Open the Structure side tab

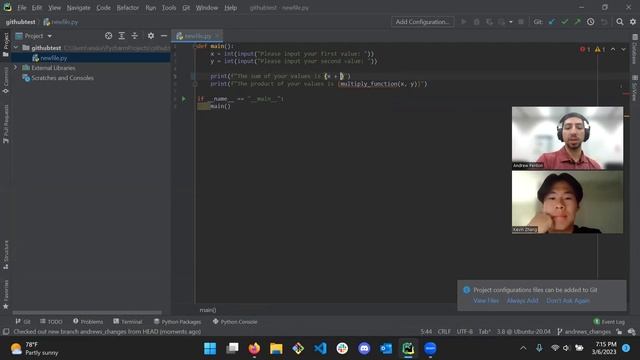[x=6, y=255]
